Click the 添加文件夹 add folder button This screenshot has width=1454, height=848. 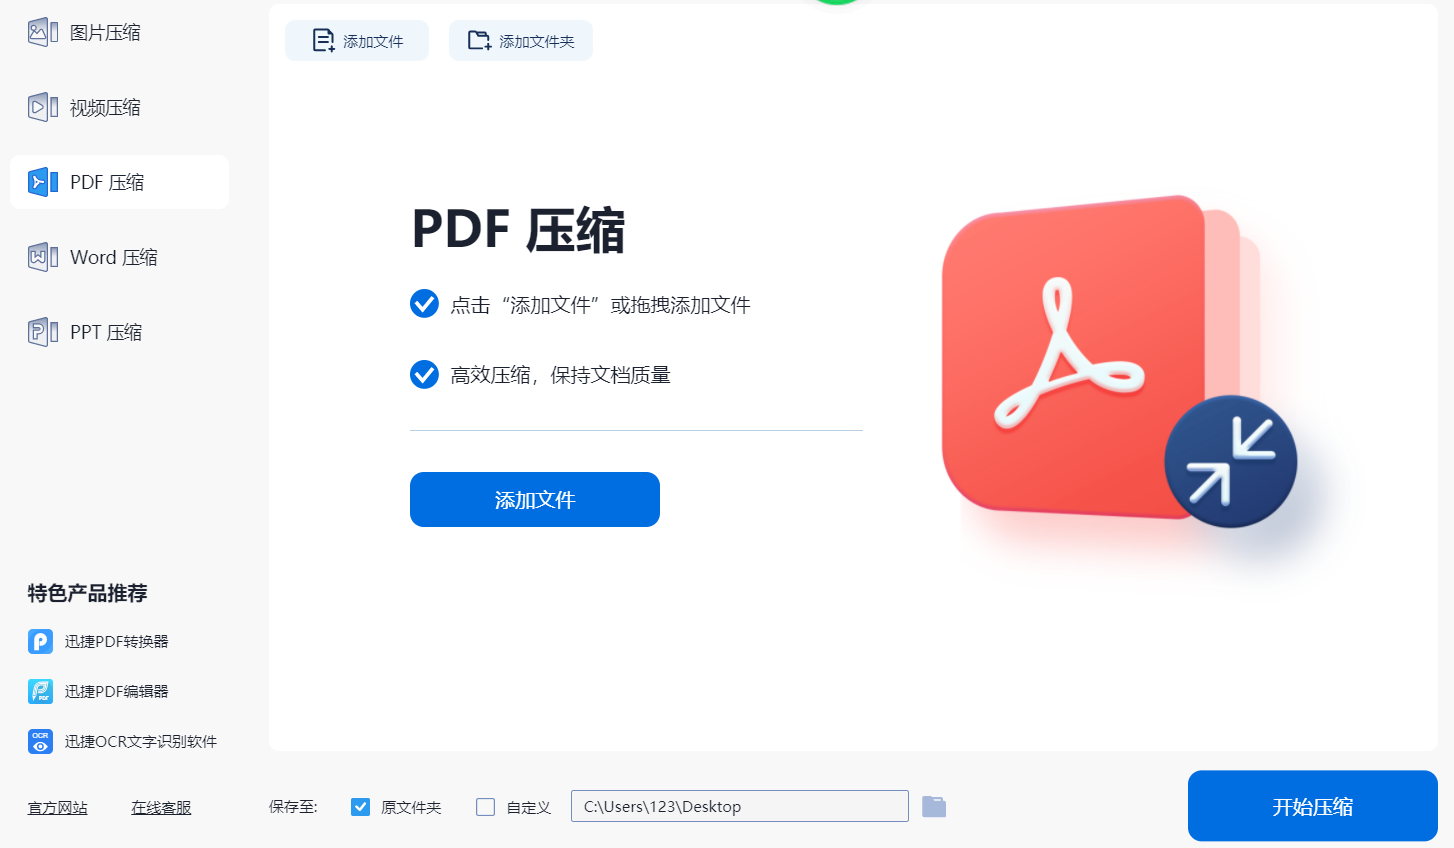pyautogui.click(x=521, y=41)
